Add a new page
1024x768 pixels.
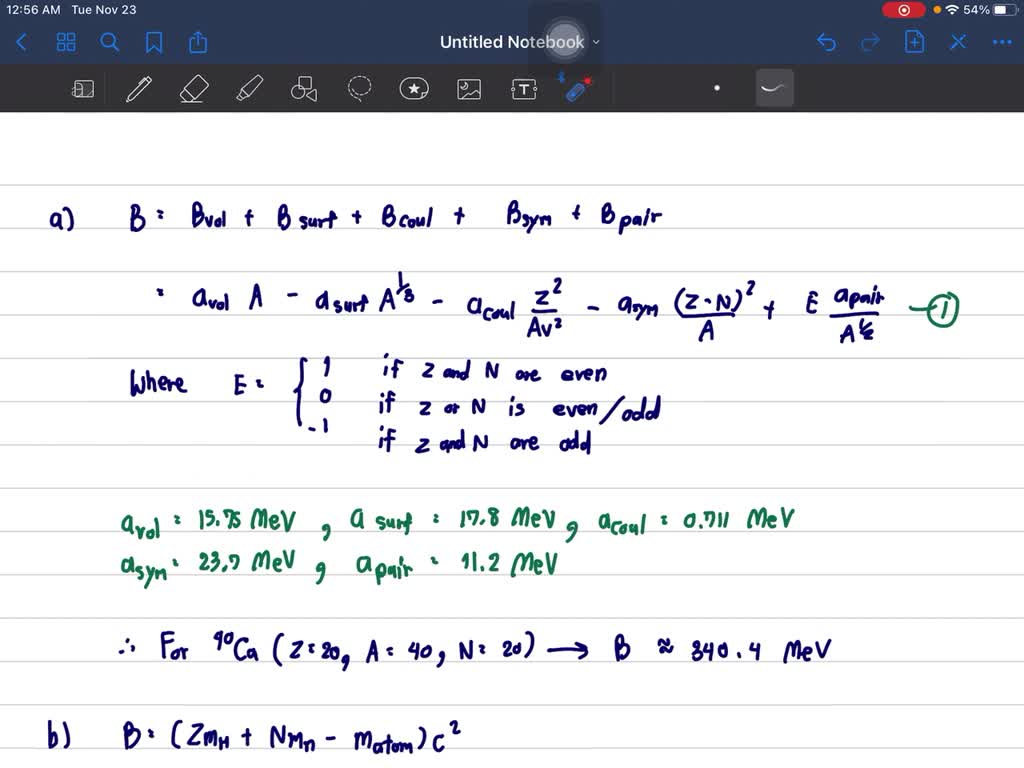click(913, 42)
